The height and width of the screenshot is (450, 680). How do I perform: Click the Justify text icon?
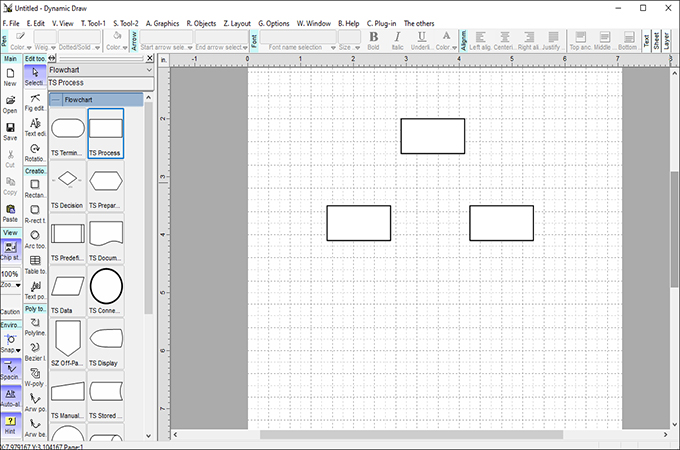click(553, 41)
